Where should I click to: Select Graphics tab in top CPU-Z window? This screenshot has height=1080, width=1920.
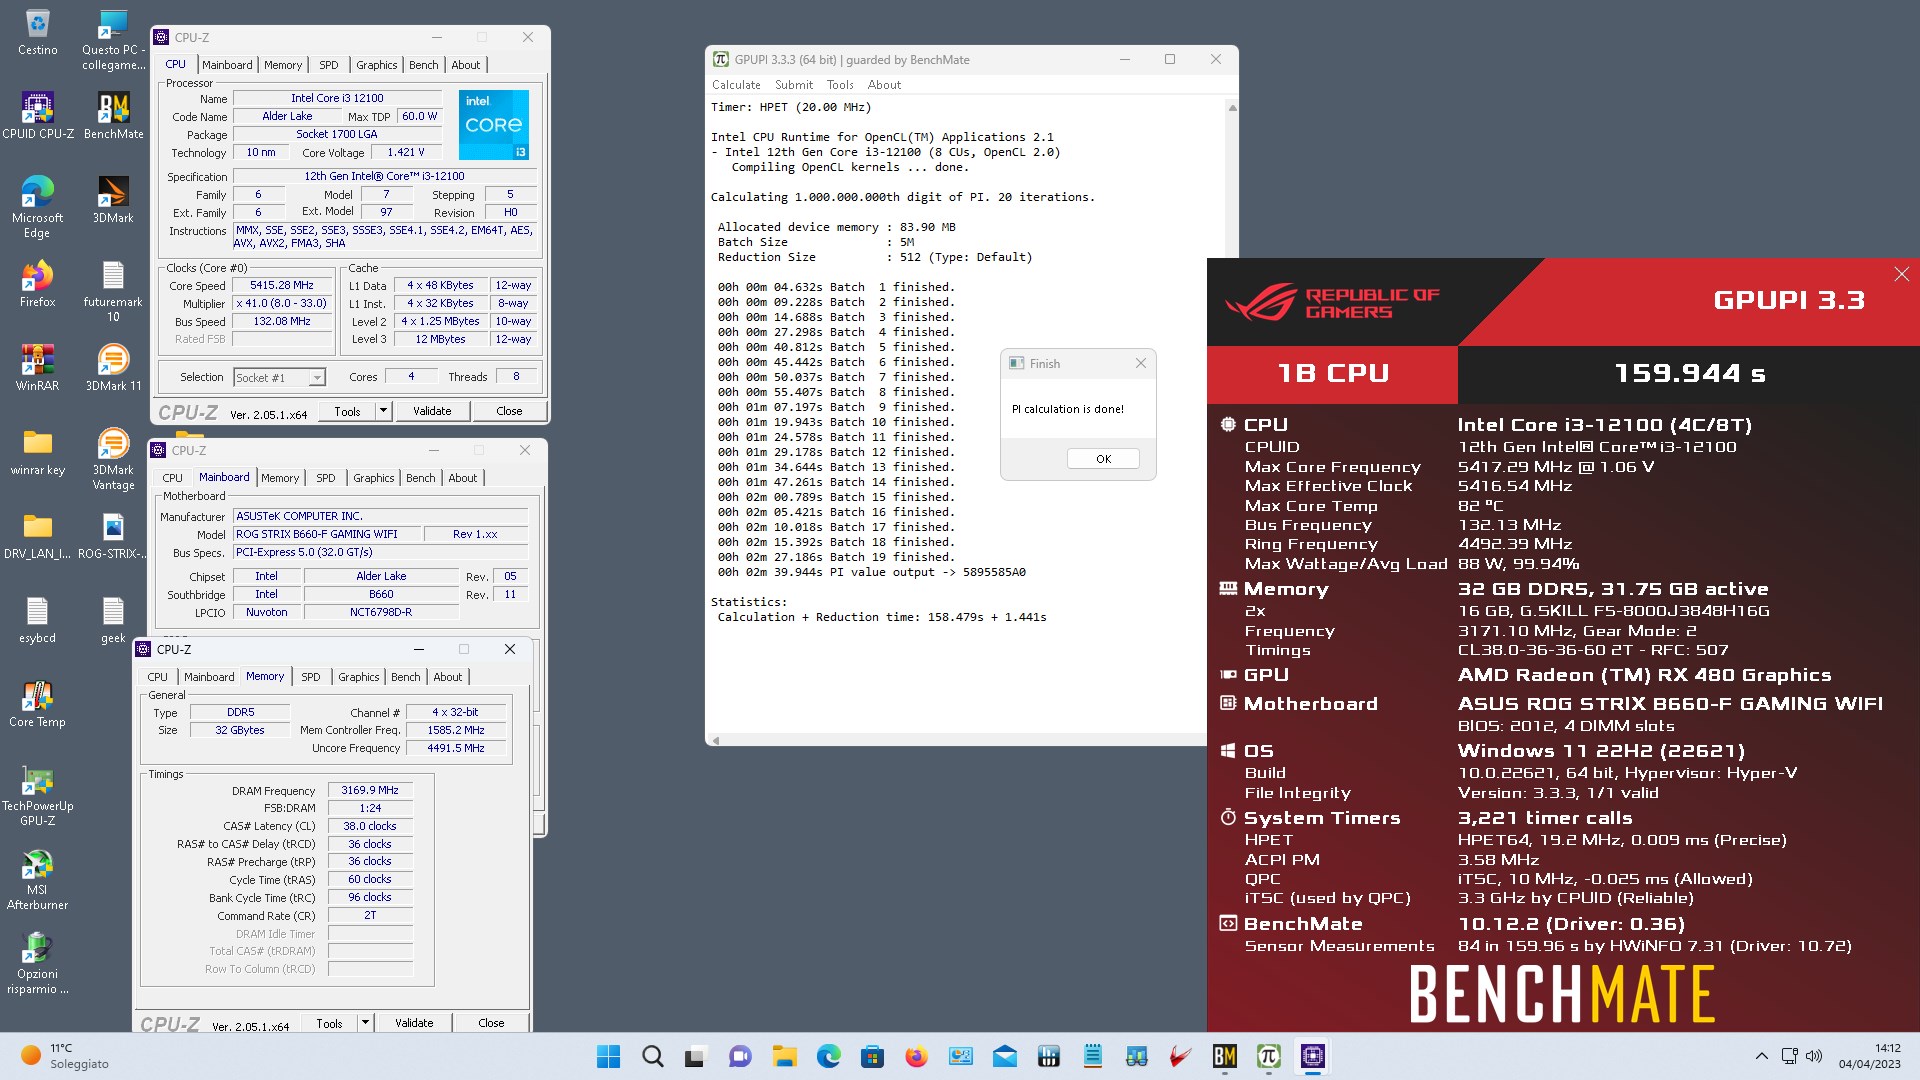(x=377, y=65)
